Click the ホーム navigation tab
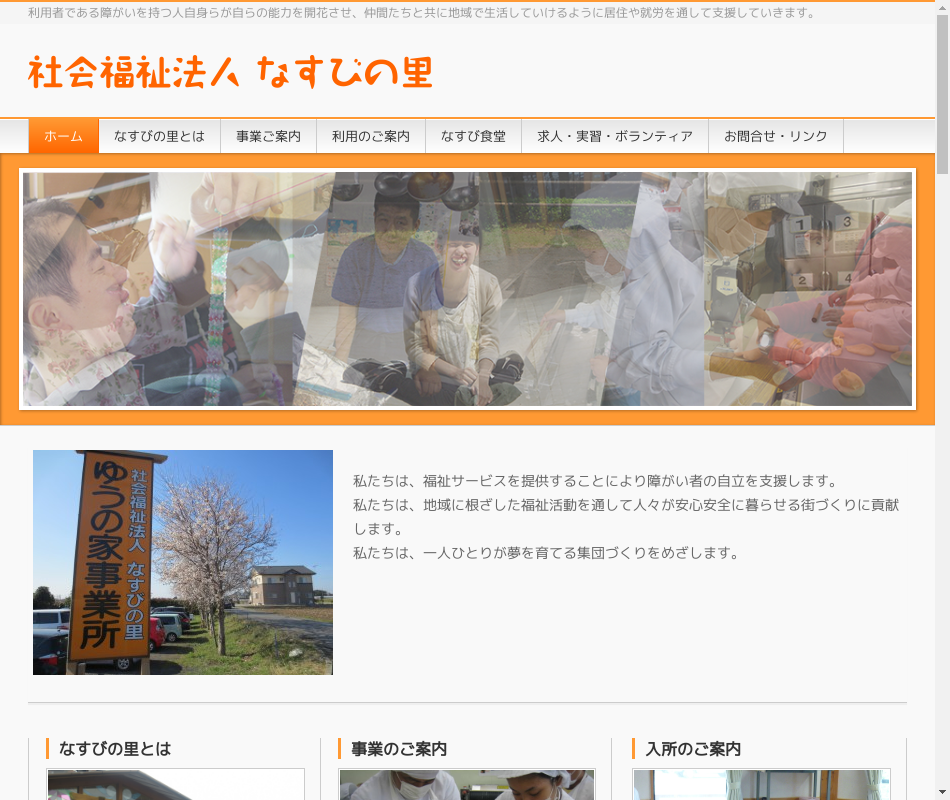 coord(63,136)
